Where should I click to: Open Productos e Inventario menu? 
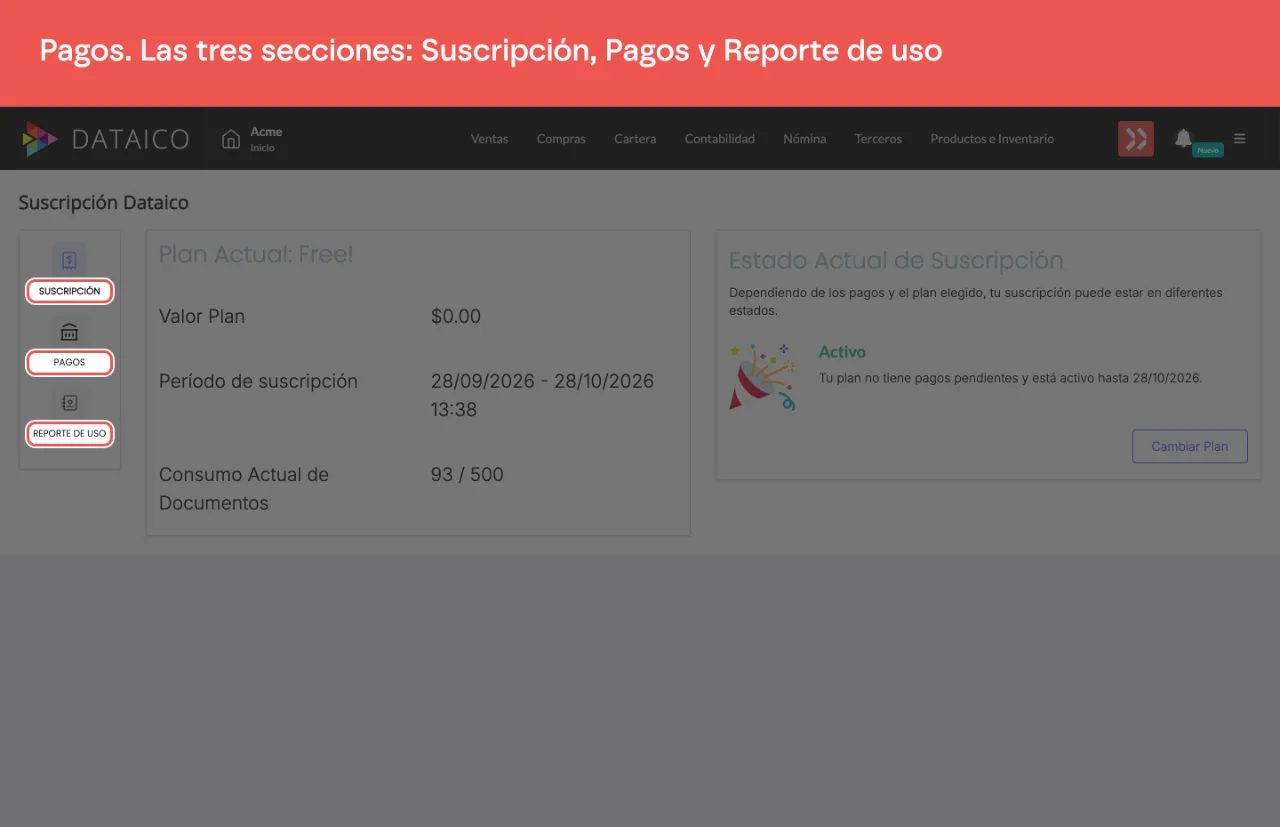(992, 139)
